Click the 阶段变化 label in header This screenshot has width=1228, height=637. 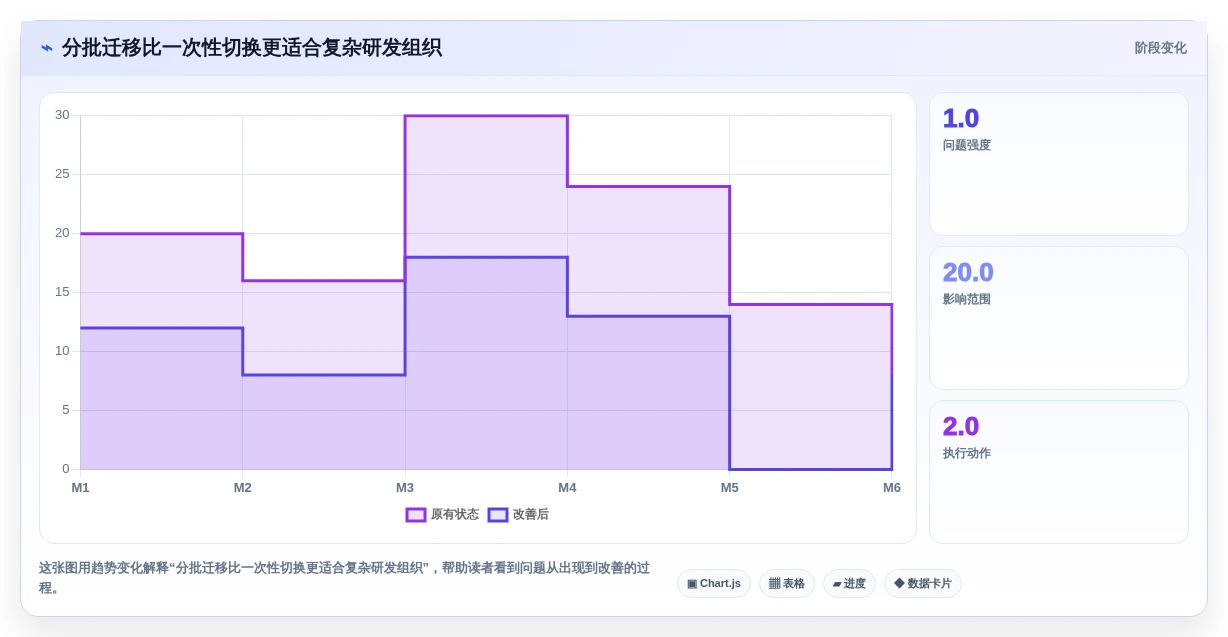click(1160, 48)
